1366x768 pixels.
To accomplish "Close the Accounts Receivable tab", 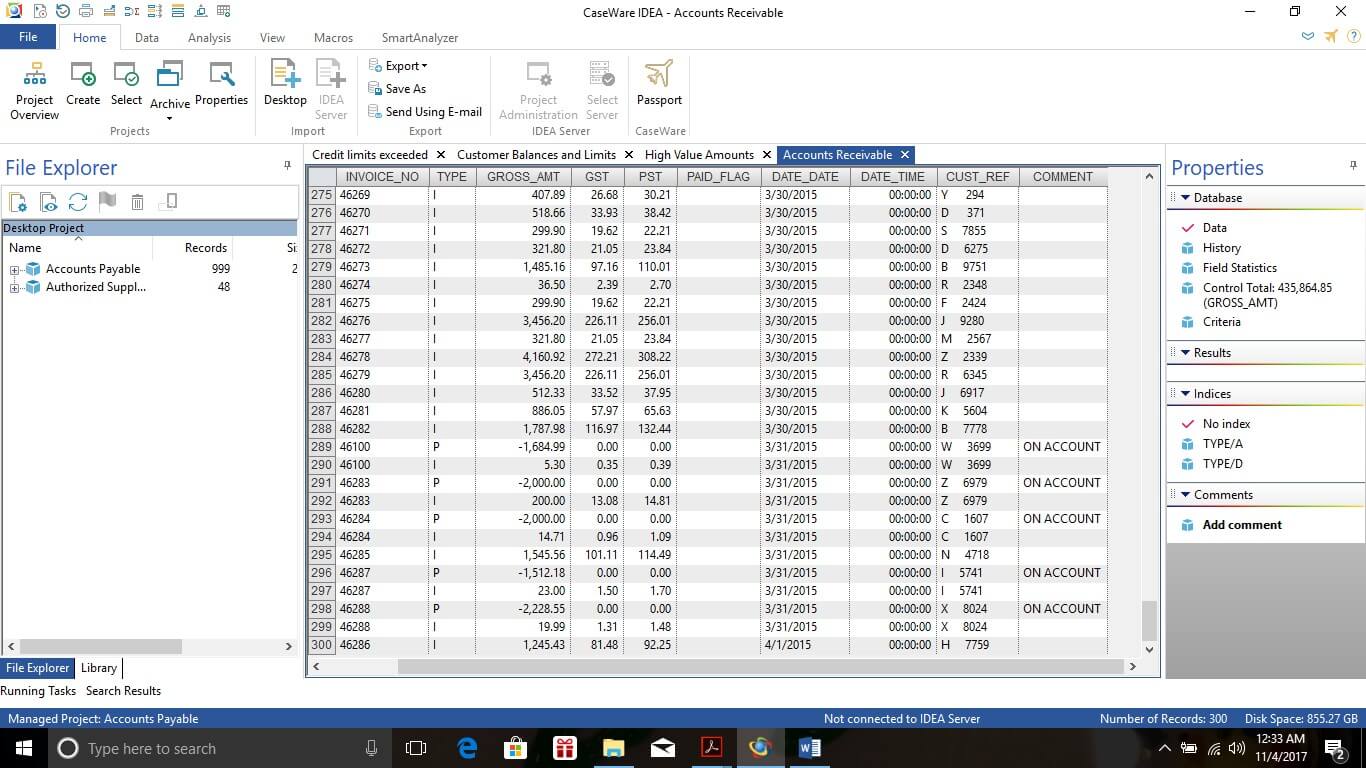I will pyautogui.click(x=904, y=155).
